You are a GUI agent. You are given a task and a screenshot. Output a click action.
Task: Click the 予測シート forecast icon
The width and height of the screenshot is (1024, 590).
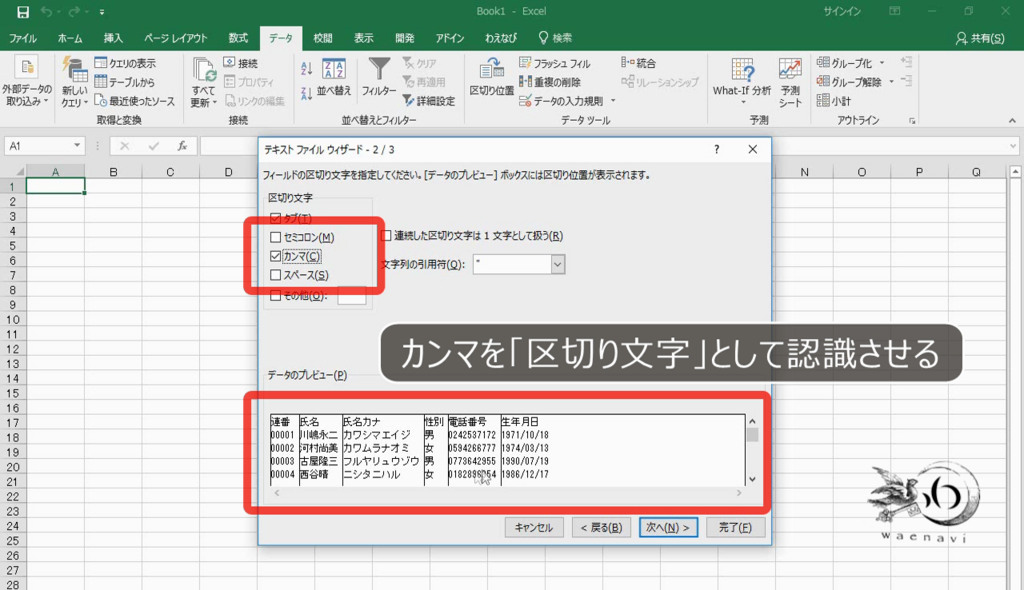(790, 69)
